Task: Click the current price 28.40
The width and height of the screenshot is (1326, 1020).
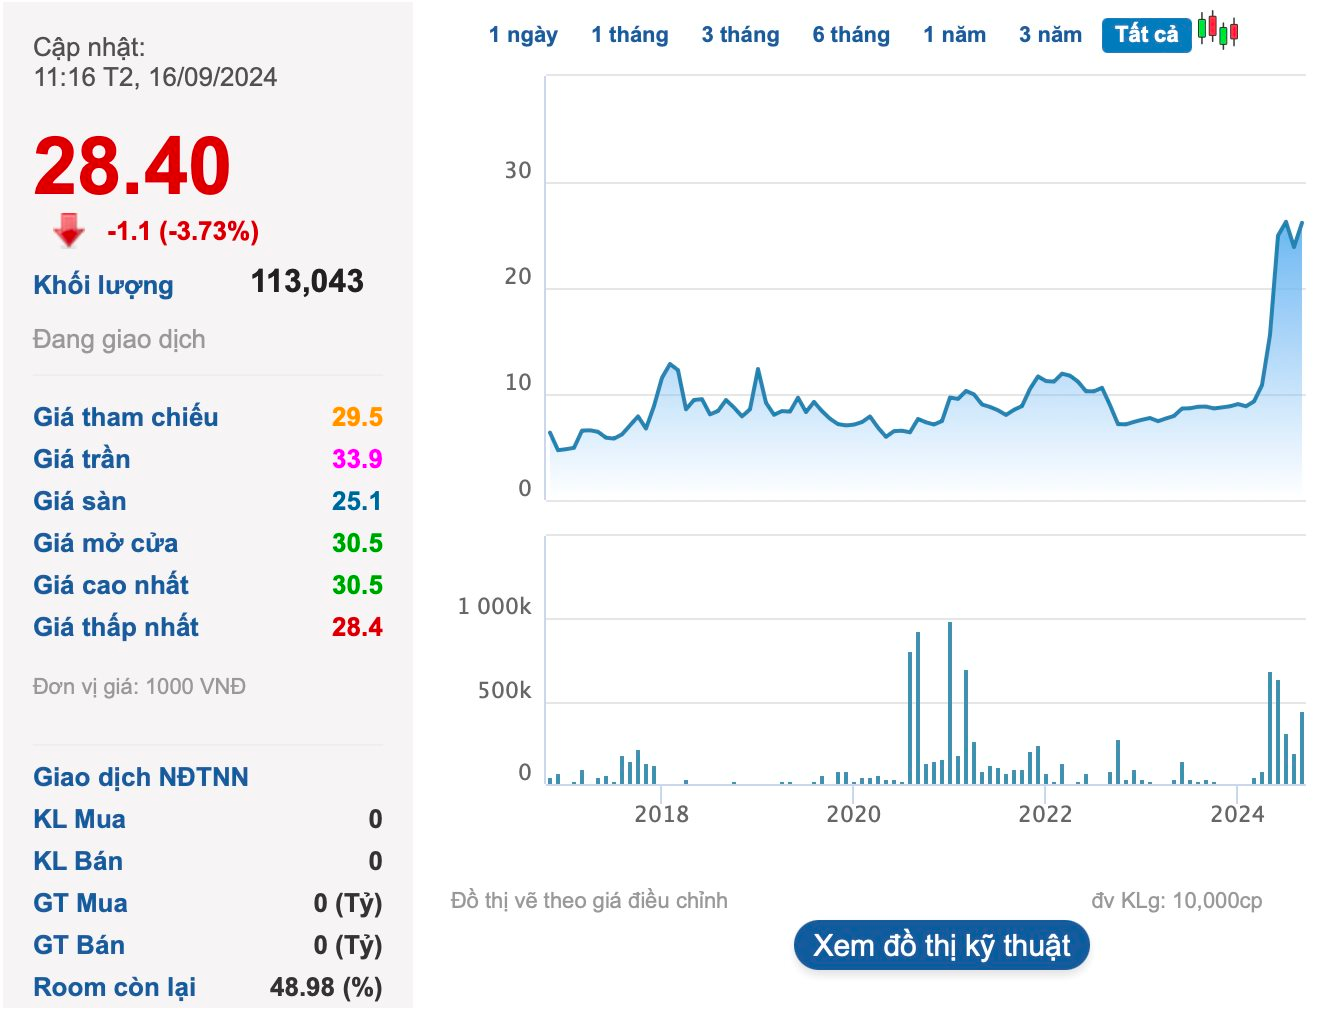Action: tap(132, 166)
